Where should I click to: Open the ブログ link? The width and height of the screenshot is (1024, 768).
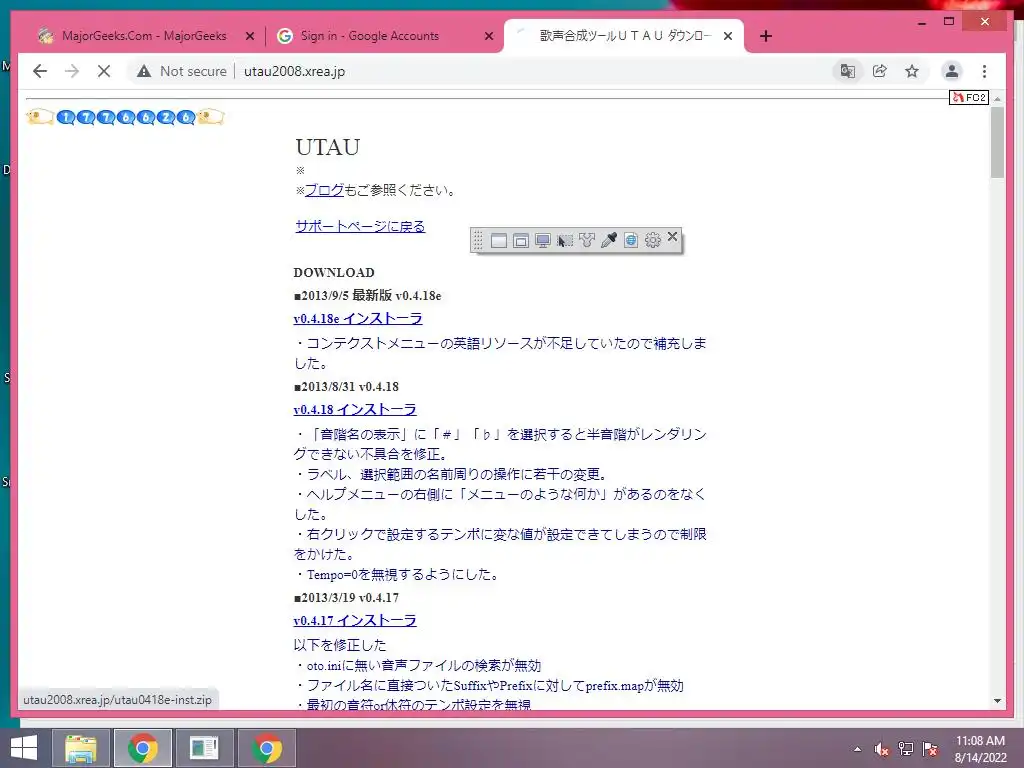(325, 190)
